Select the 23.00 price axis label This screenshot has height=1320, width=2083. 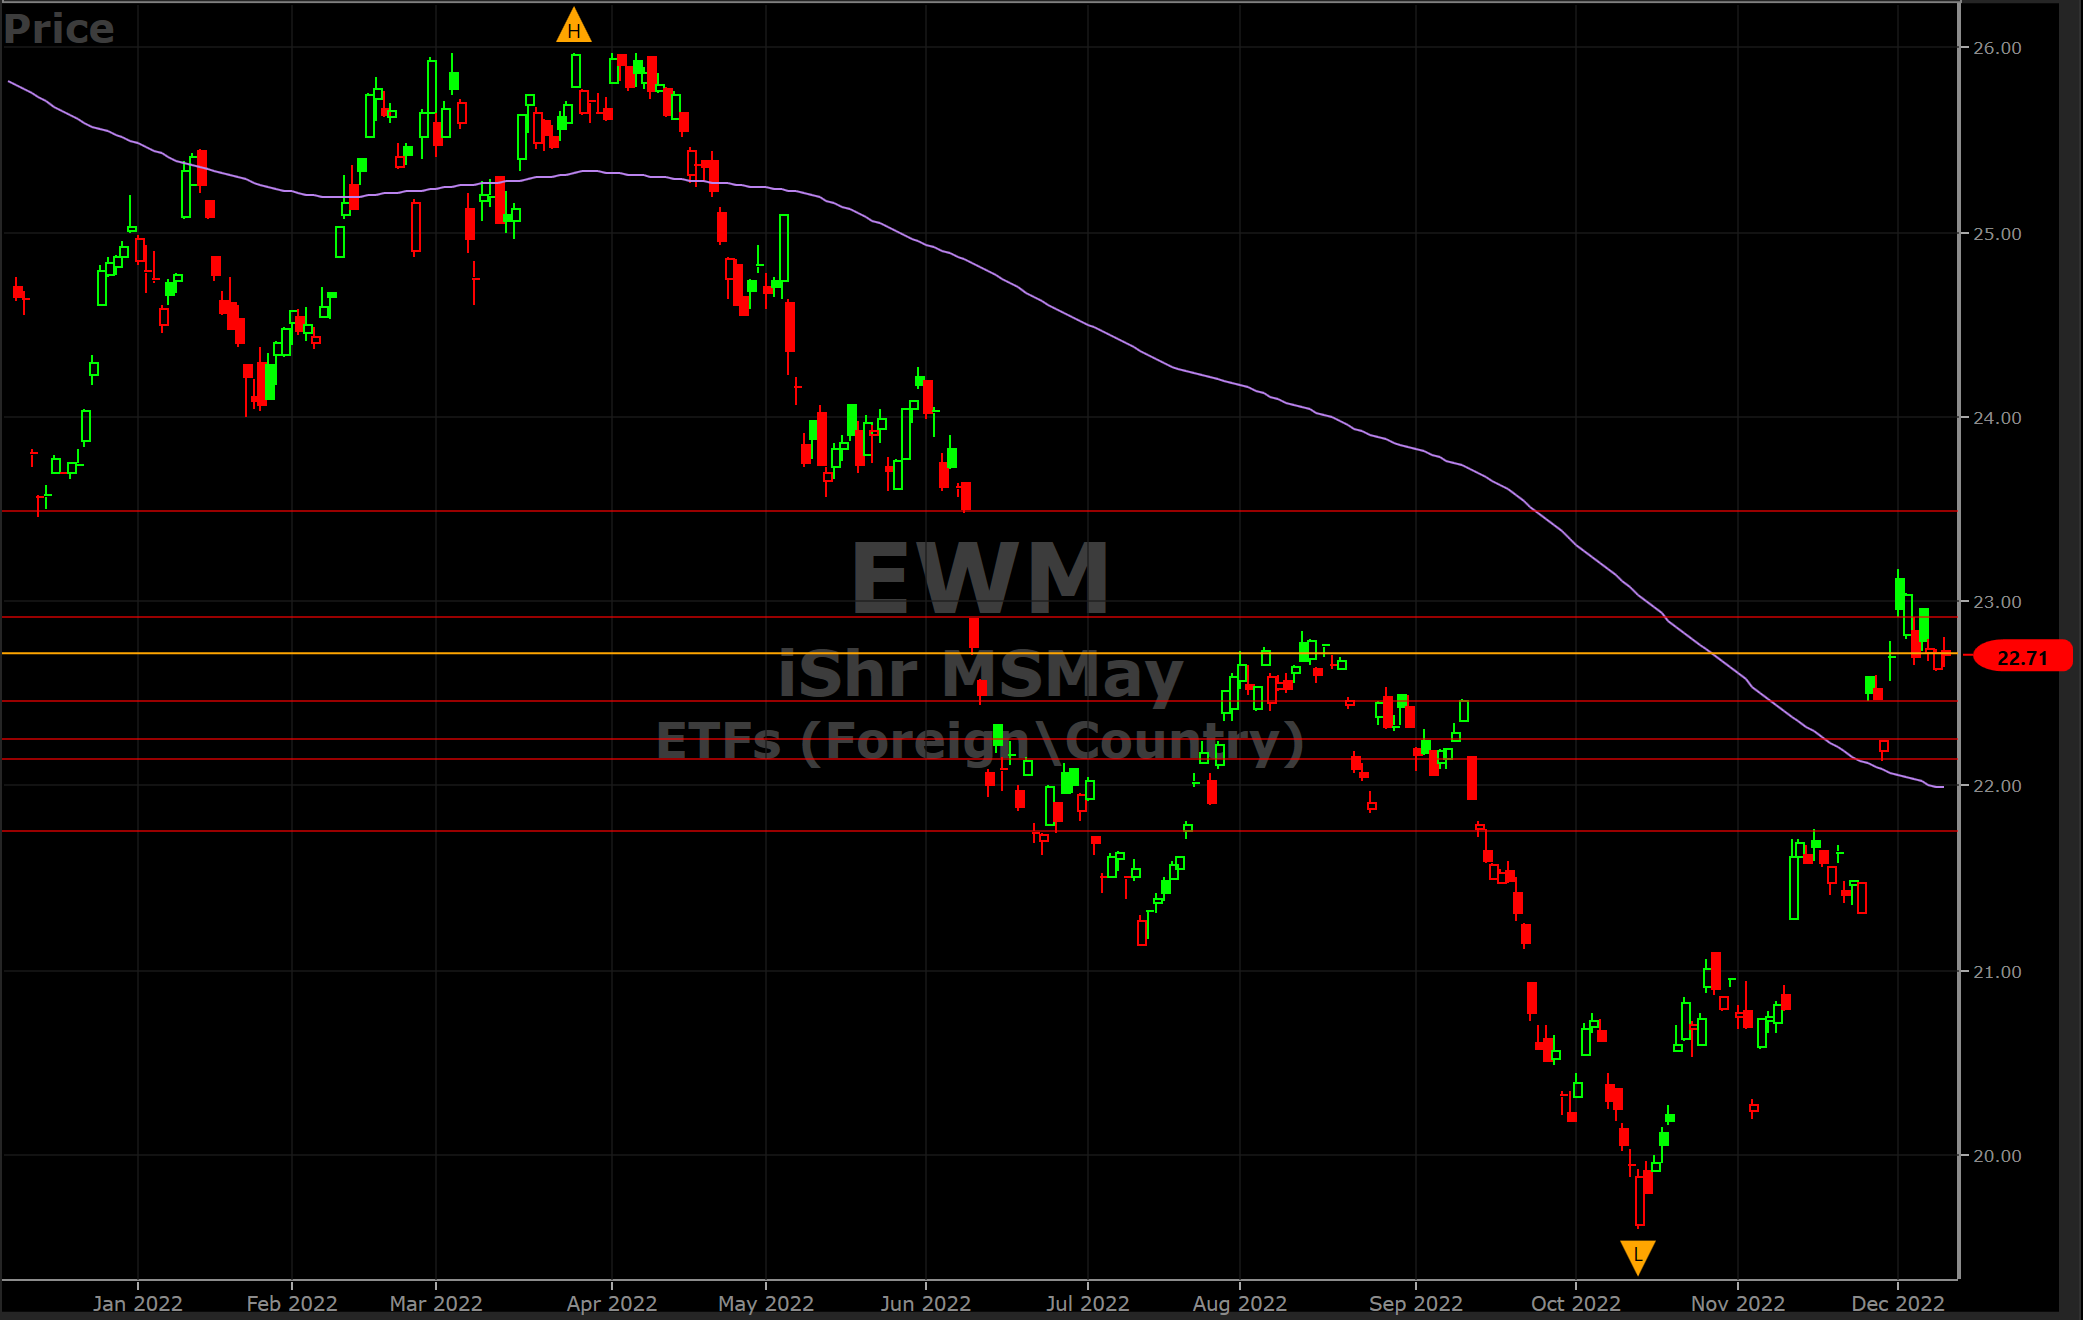[x=1997, y=602]
